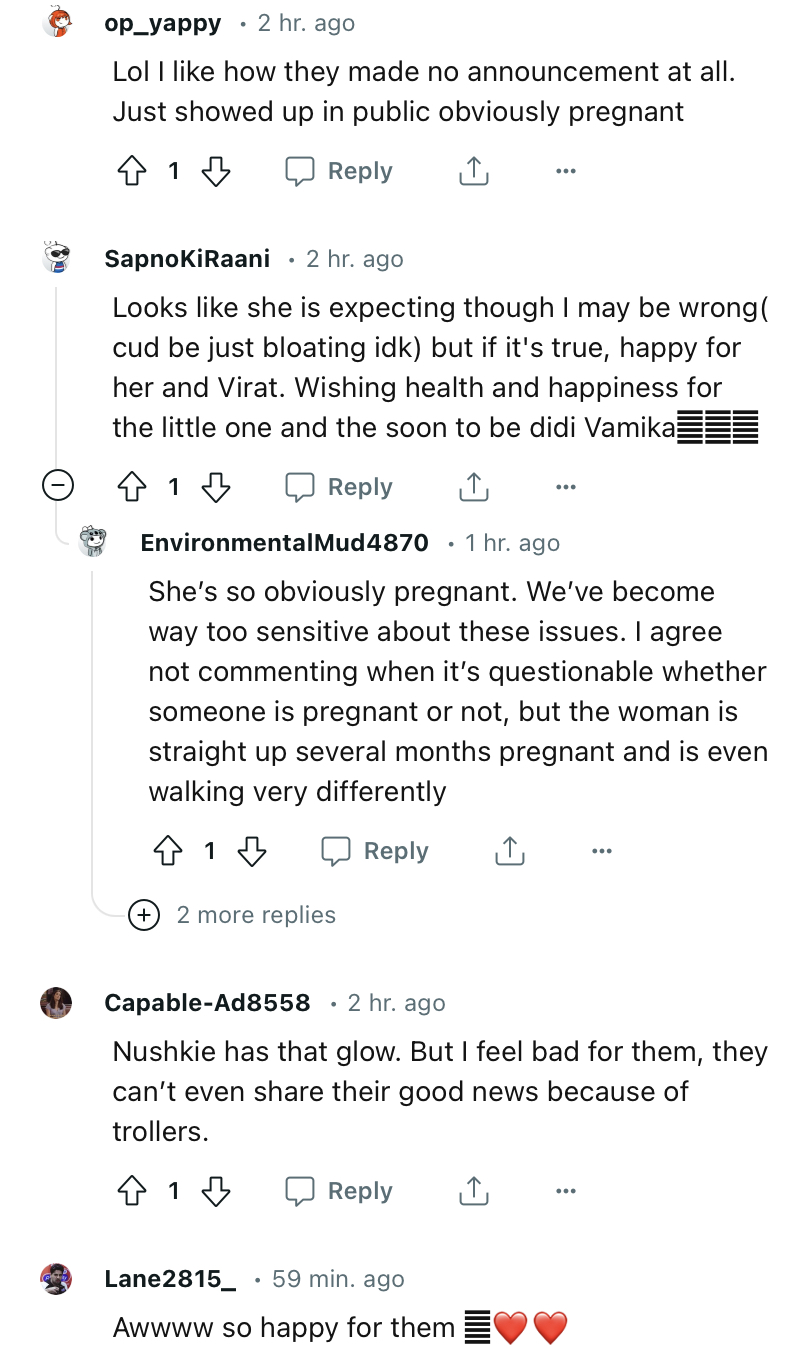Viewport: 804px width, 1348px height.
Task: Open overflow menu on SapnoKiRaani's comment
Action: click(565, 488)
